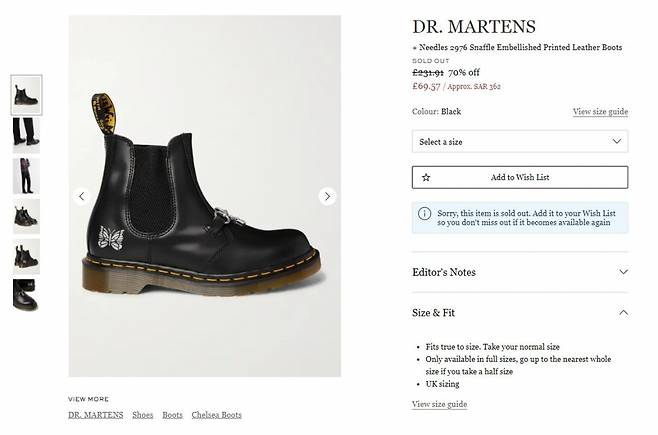658x435 pixels.
Task: Go to DR. MARTENS brand link
Action: click(x=96, y=415)
